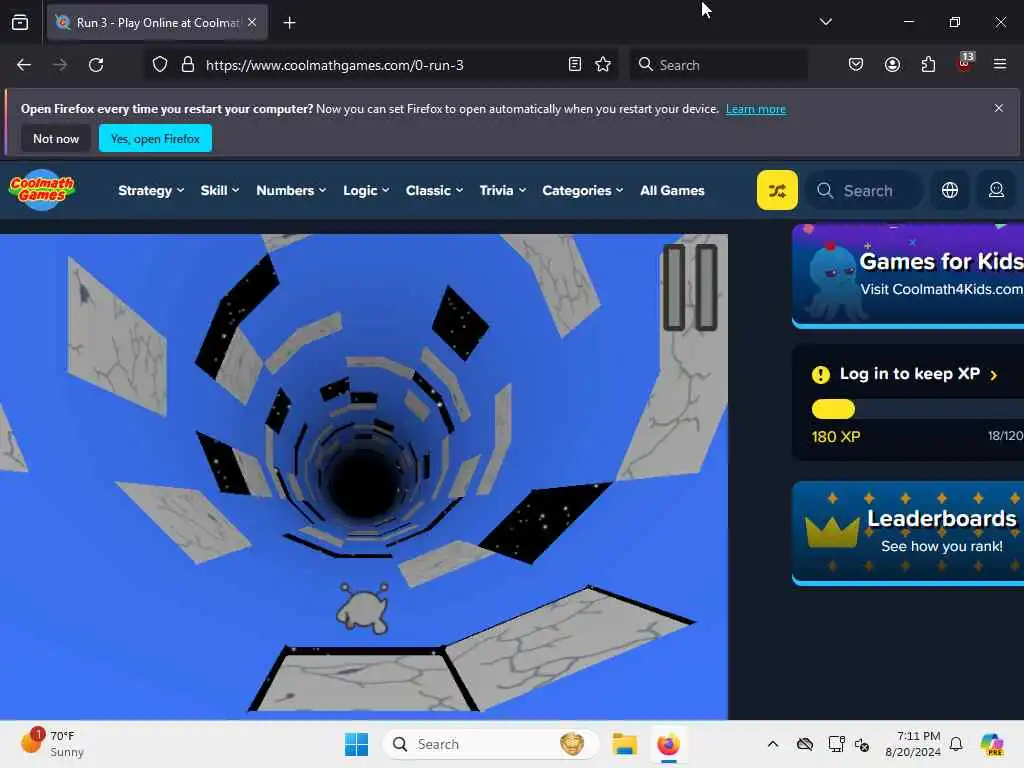The width and height of the screenshot is (1024, 768).
Task: Open weather widget showing 70°F Sunny
Action: [52, 744]
